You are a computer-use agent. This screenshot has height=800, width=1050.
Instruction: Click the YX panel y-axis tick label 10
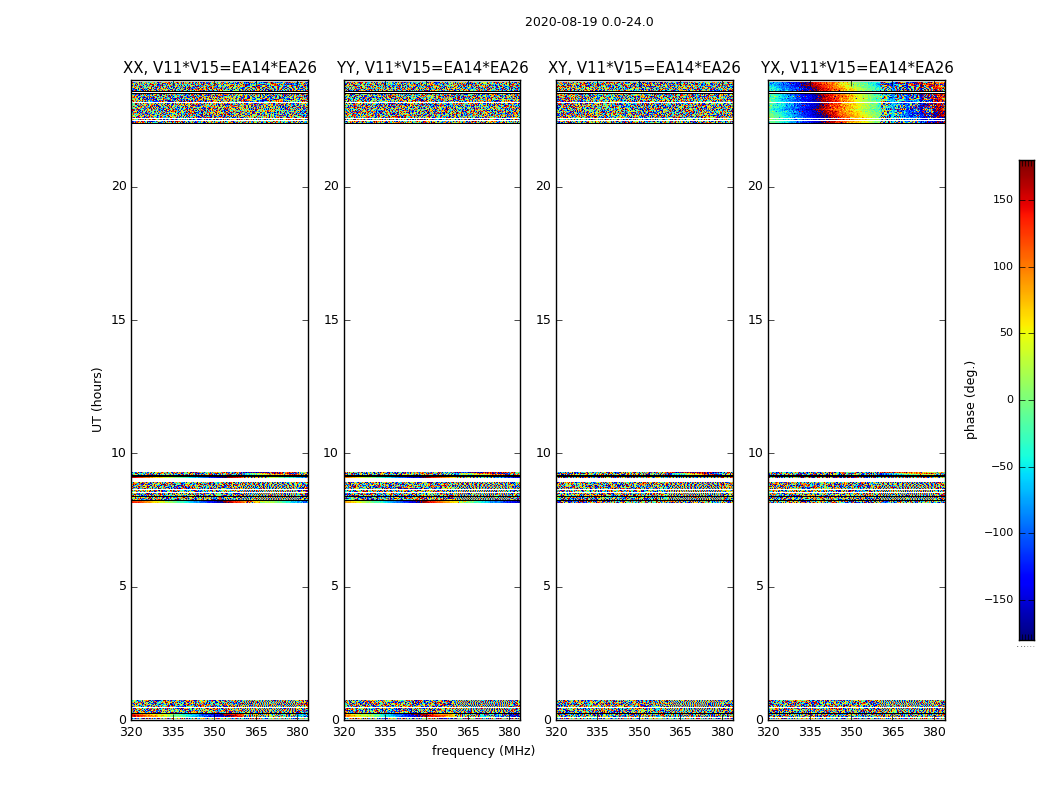pyautogui.click(x=755, y=453)
